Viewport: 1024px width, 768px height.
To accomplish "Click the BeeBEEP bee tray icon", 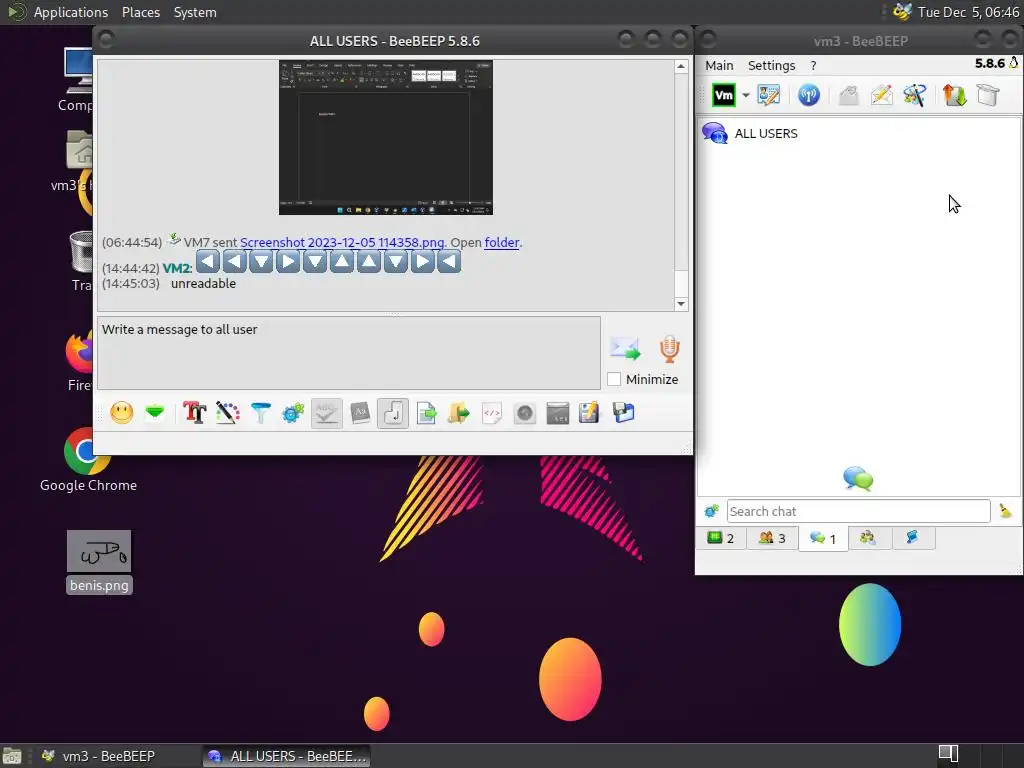I will (902, 12).
